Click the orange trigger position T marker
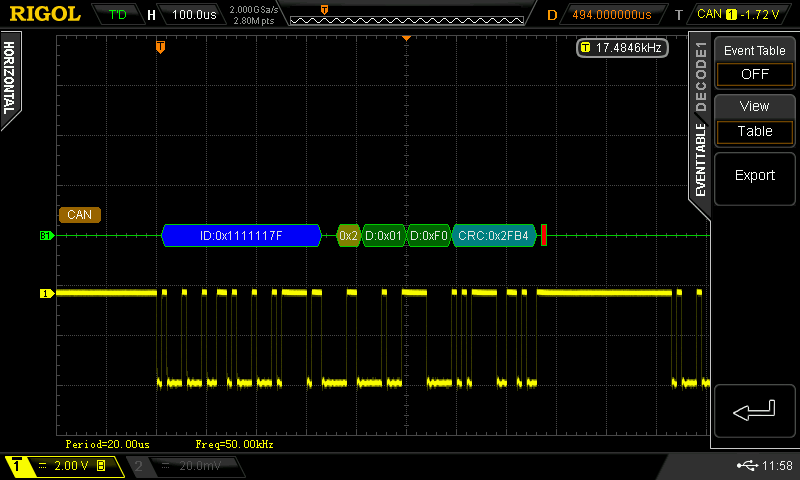800x480 pixels. click(160, 47)
